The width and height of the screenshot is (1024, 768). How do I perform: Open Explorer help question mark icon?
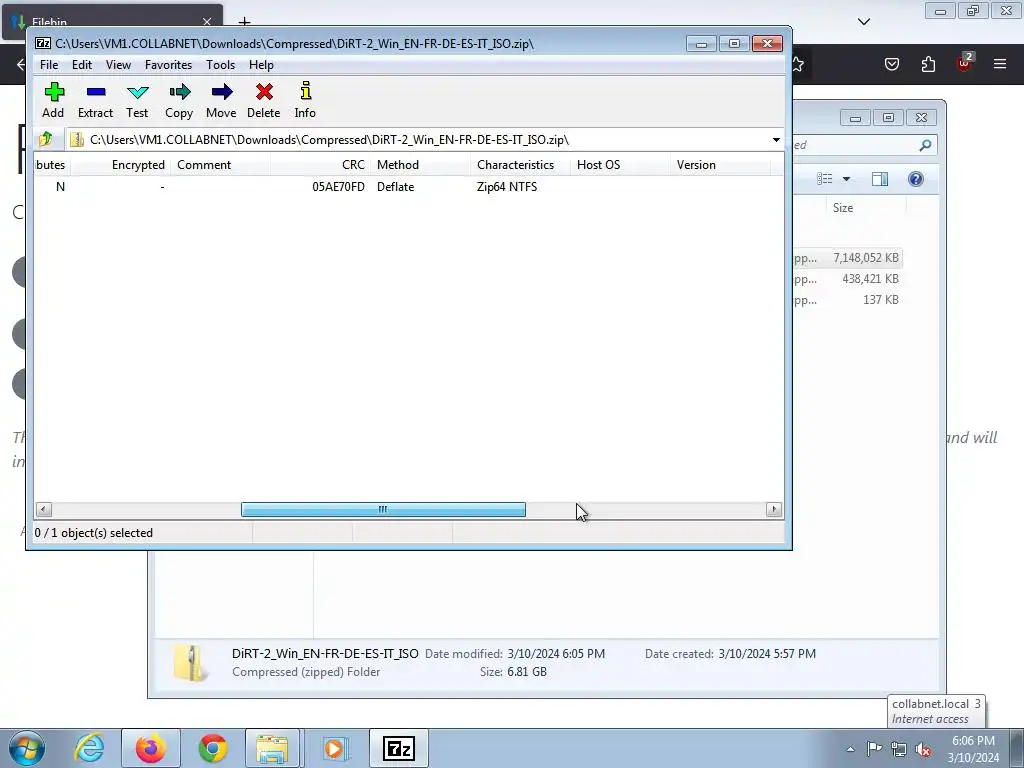tap(916, 179)
